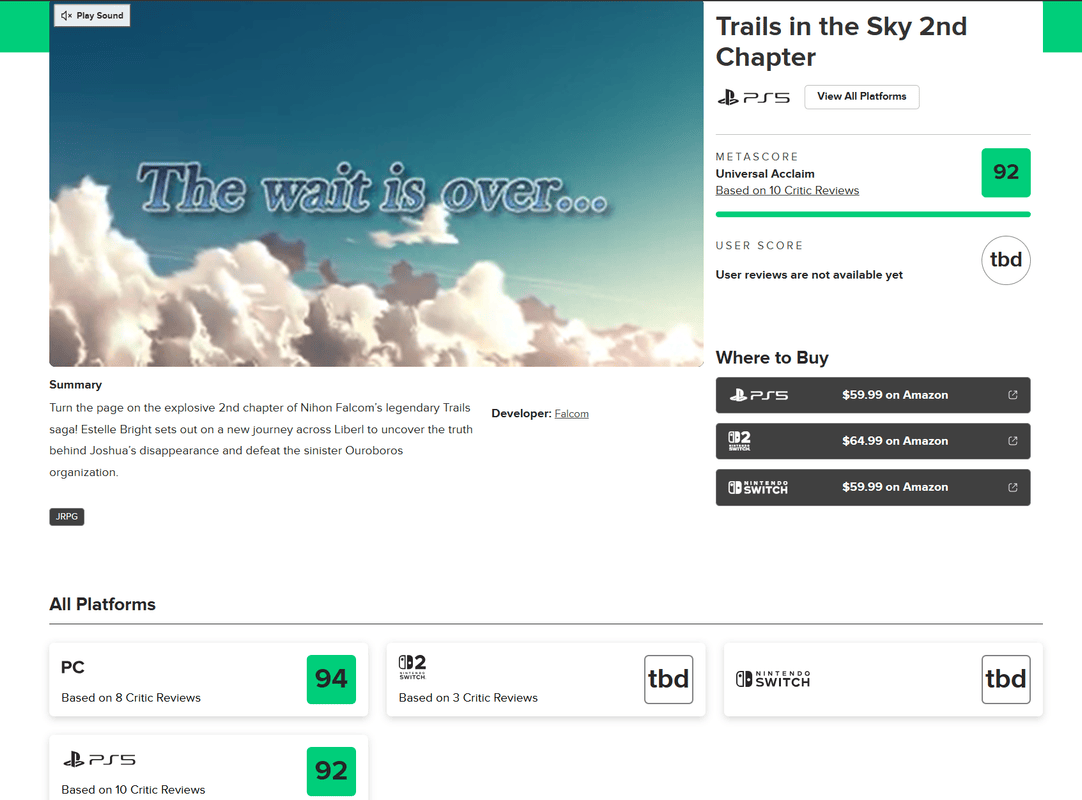Click the game title heading
This screenshot has width=1082, height=800.
tap(841, 41)
